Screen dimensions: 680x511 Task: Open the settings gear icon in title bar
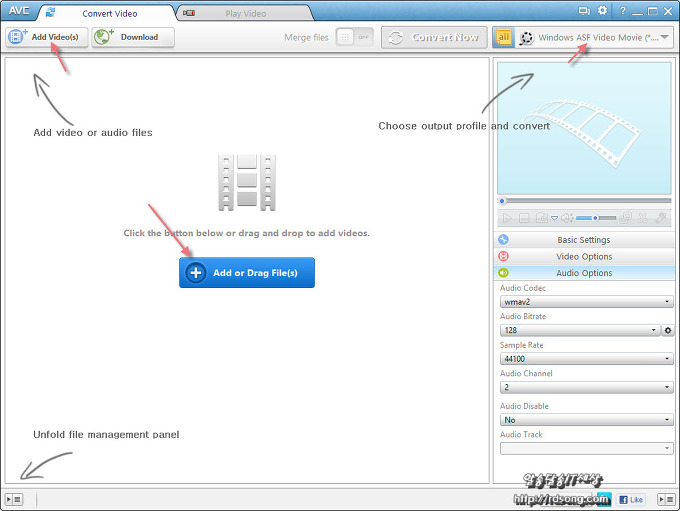(x=602, y=11)
